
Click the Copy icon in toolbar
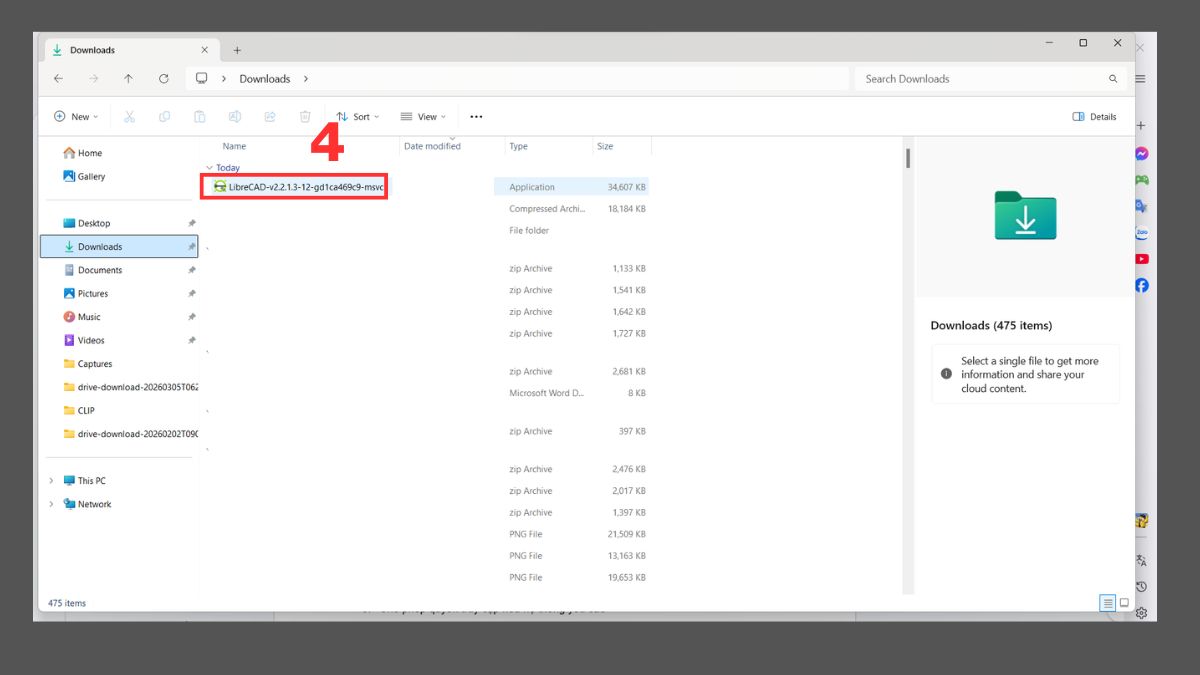coord(165,117)
